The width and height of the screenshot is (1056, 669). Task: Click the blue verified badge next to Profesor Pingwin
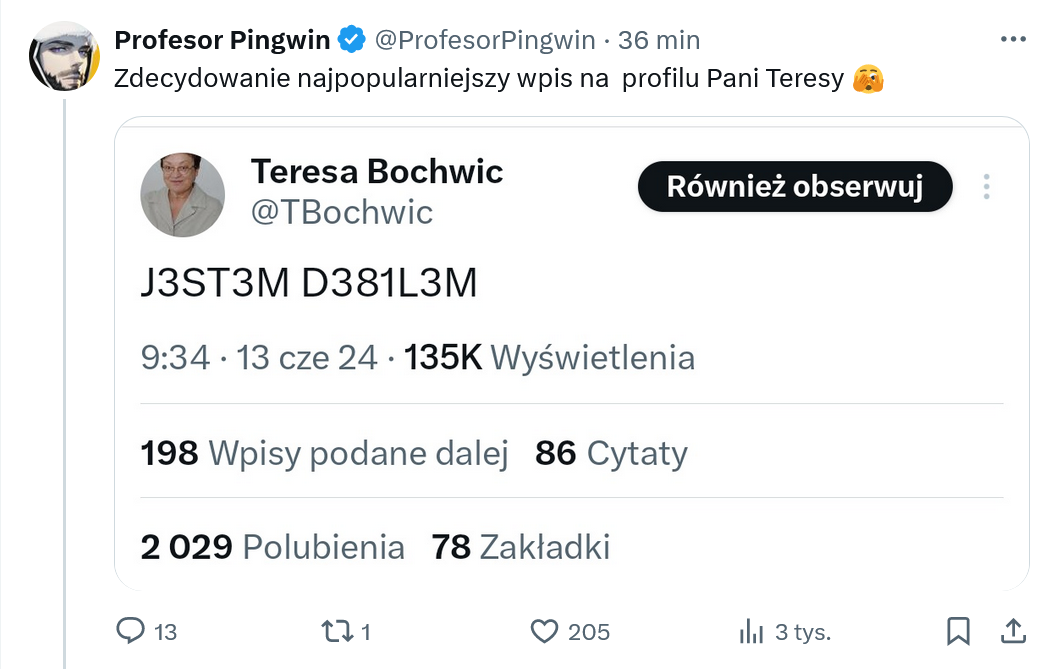coord(352,40)
